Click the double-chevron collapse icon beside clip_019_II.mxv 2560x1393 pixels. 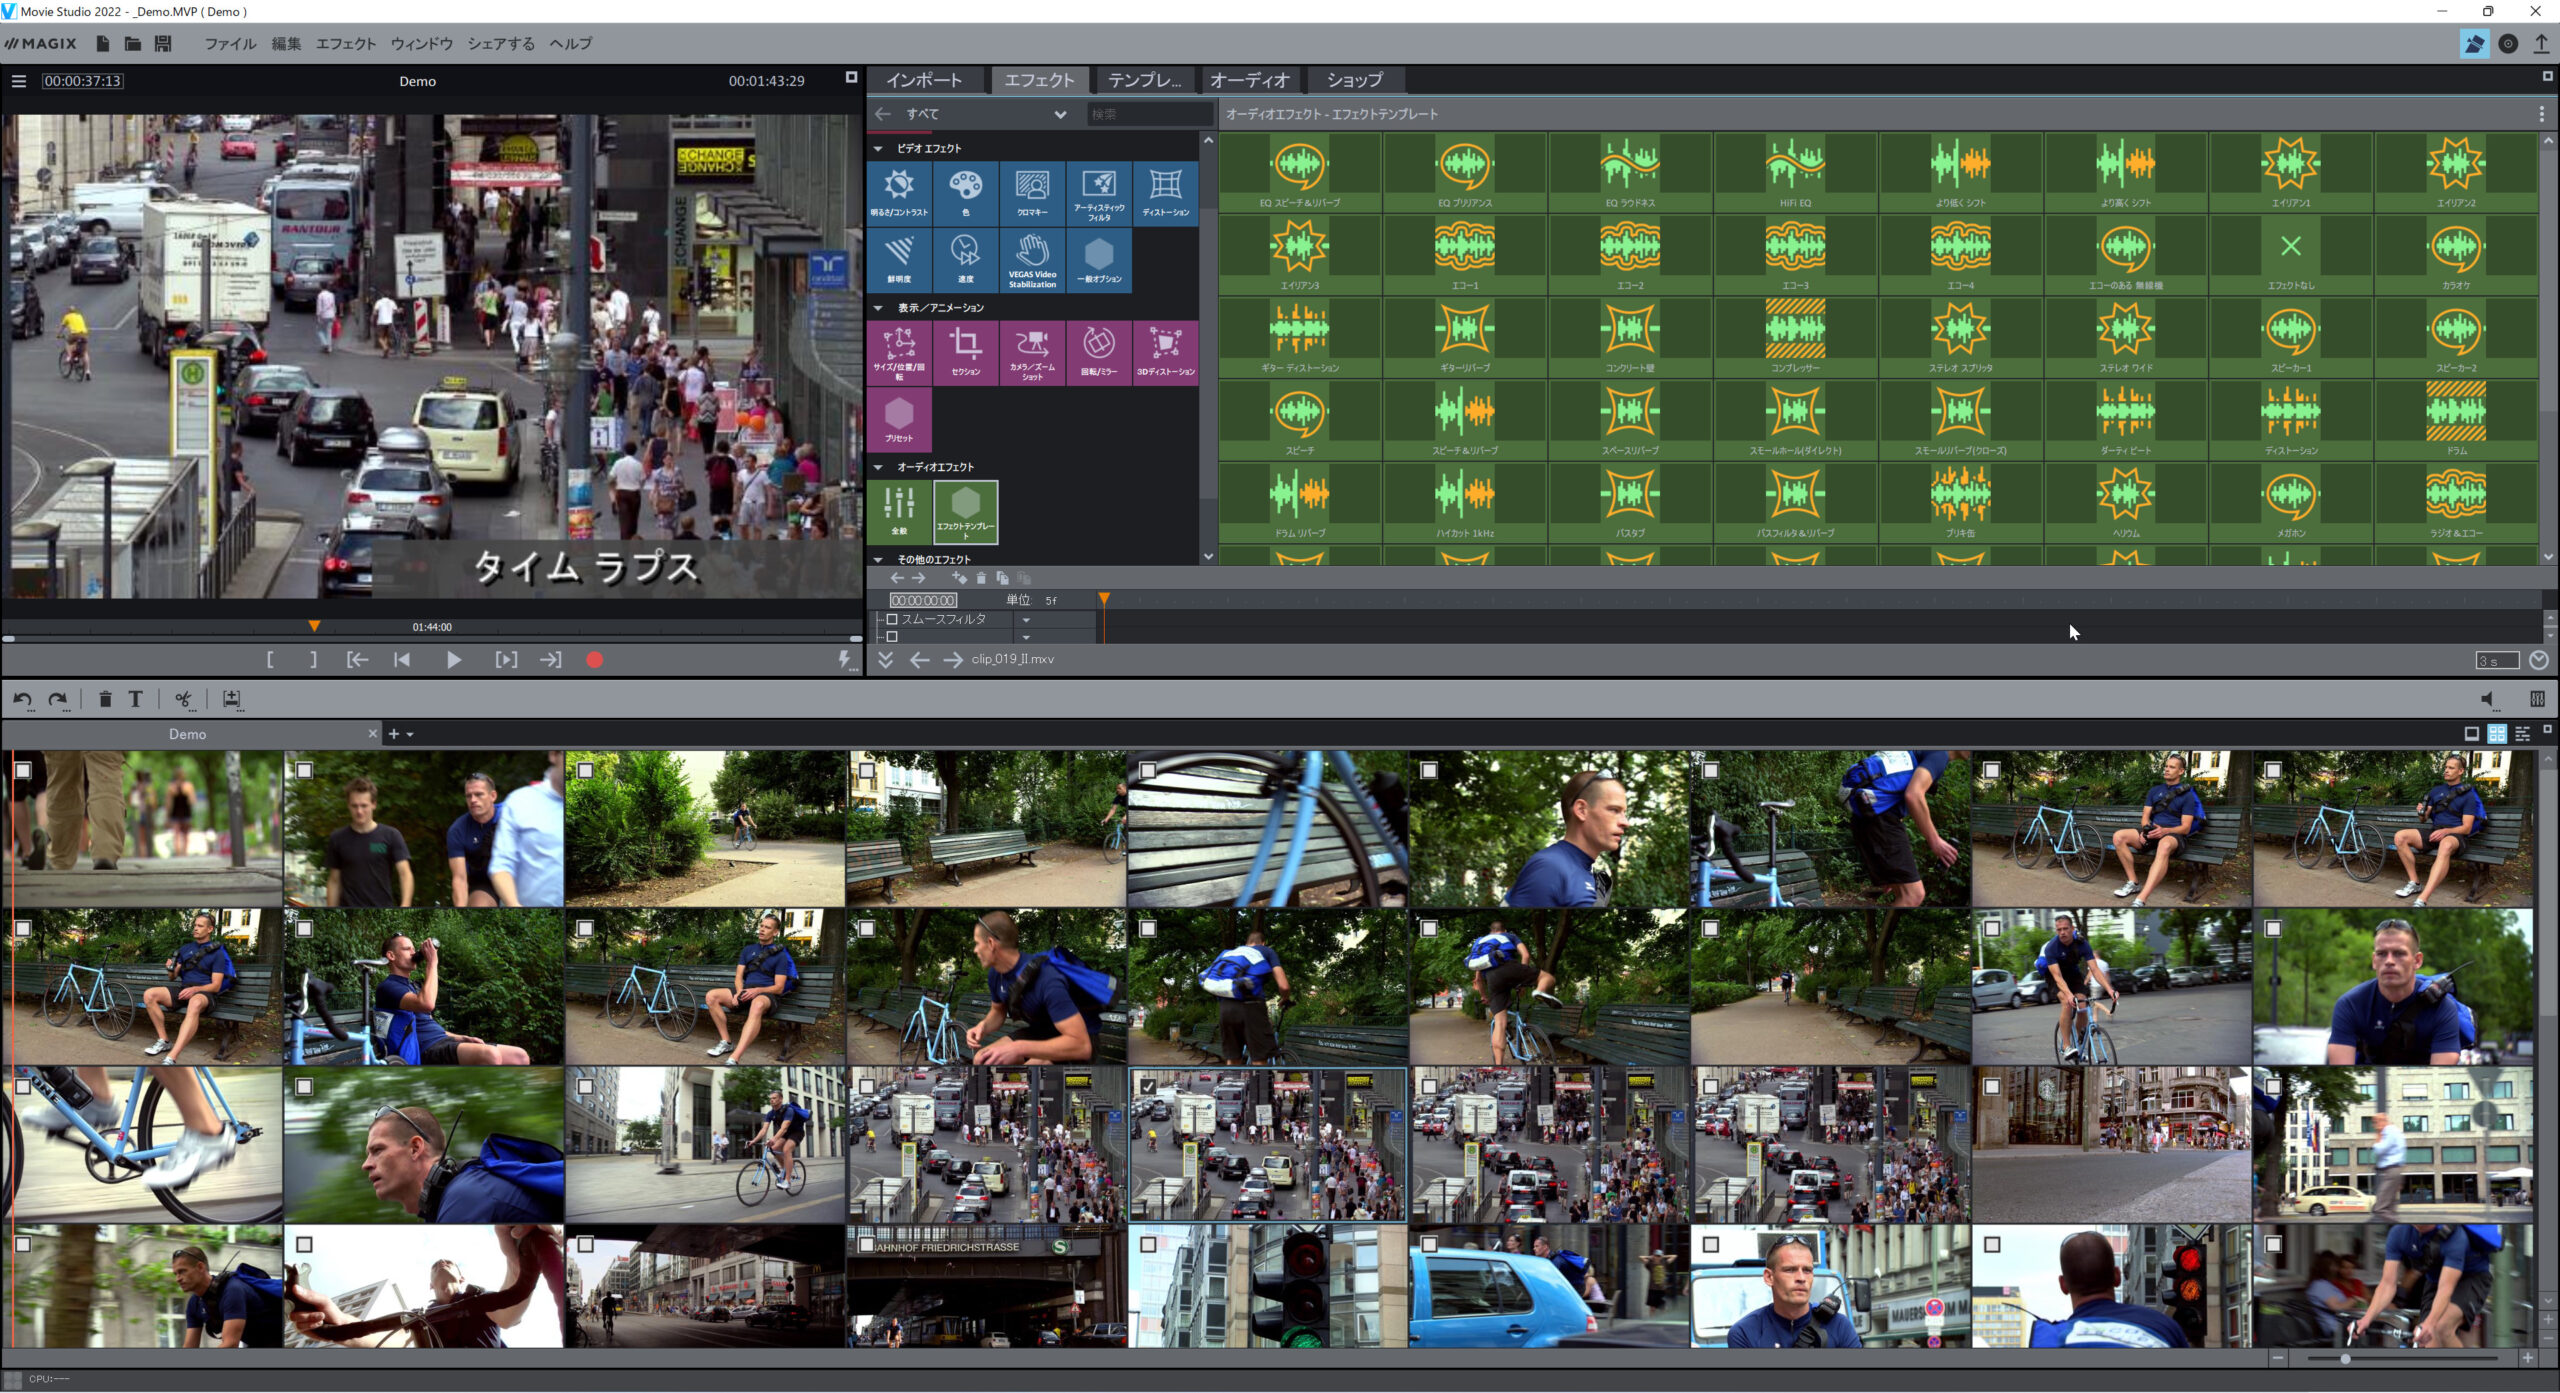pos(885,659)
